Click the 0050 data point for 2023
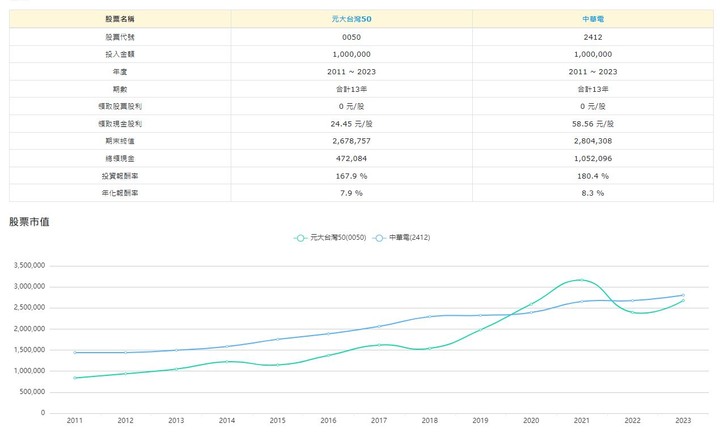720x432 pixels. 683,301
